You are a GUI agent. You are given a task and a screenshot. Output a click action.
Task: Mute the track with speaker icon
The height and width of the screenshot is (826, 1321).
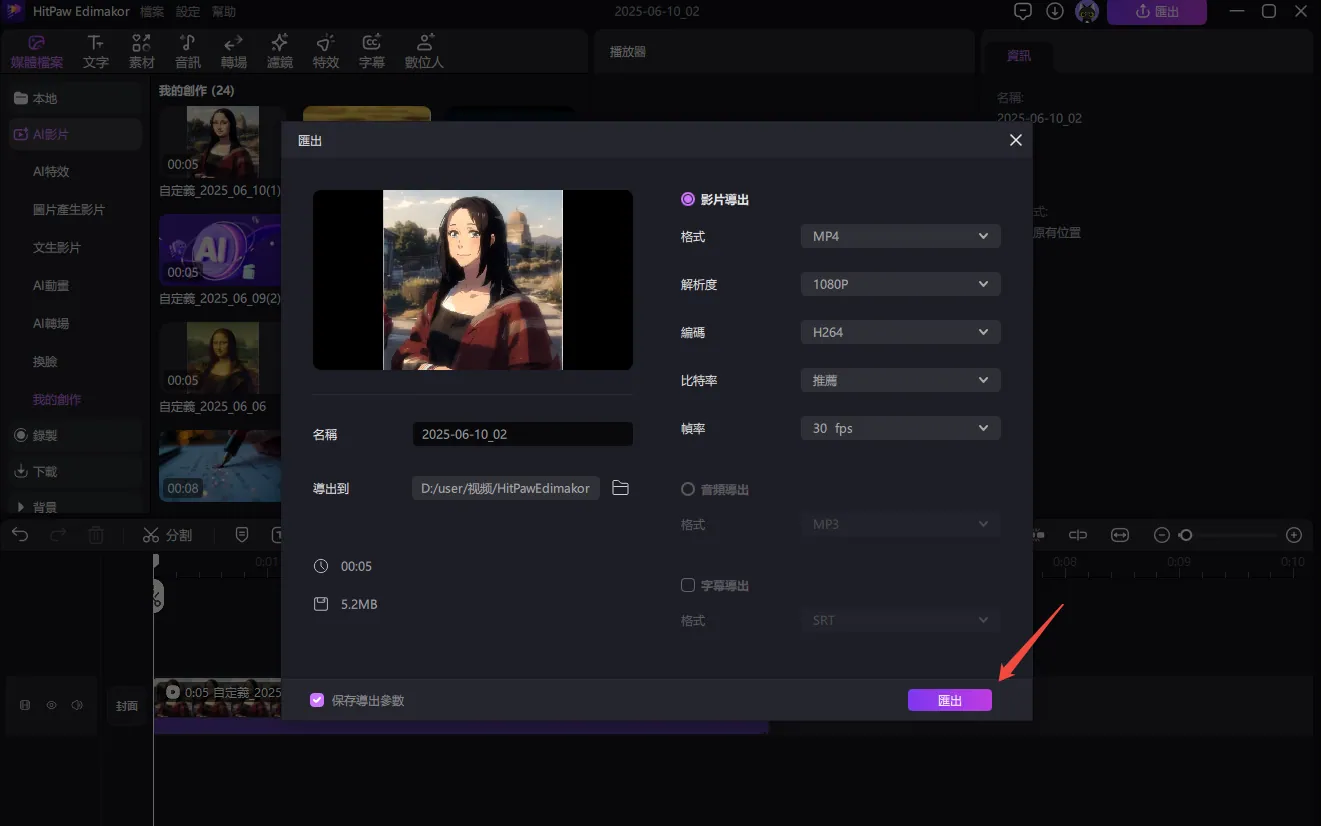tap(77, 705)
